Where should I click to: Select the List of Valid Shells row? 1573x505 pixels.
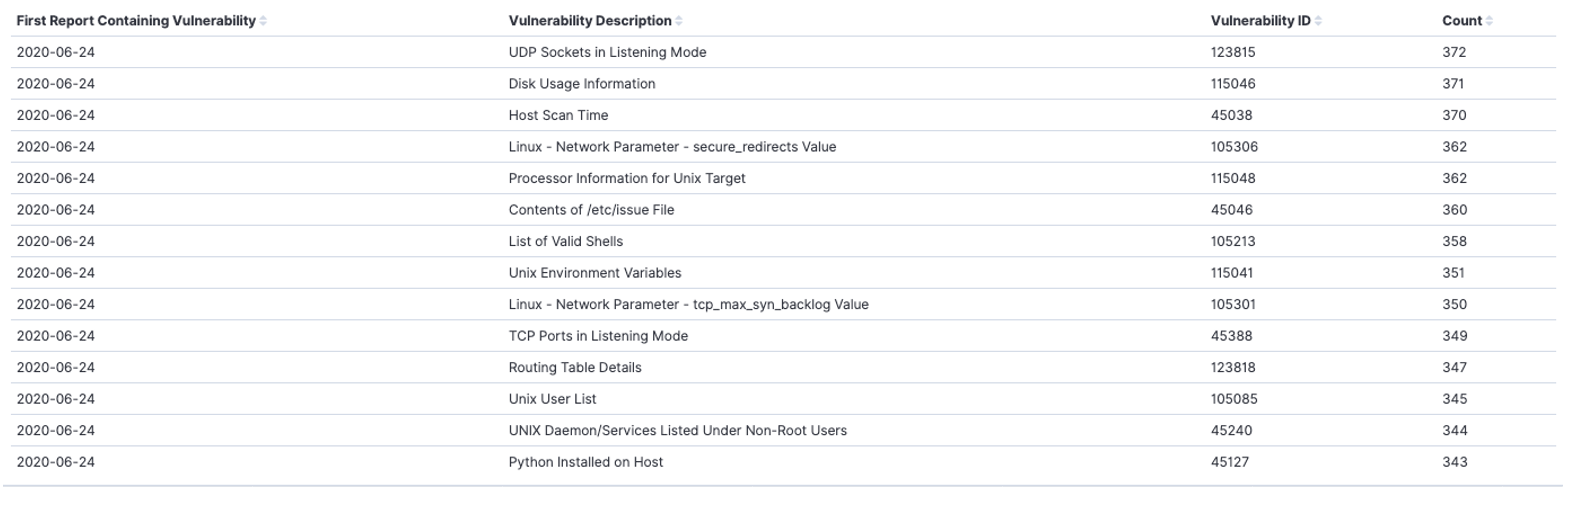click(x=565, y=241)
